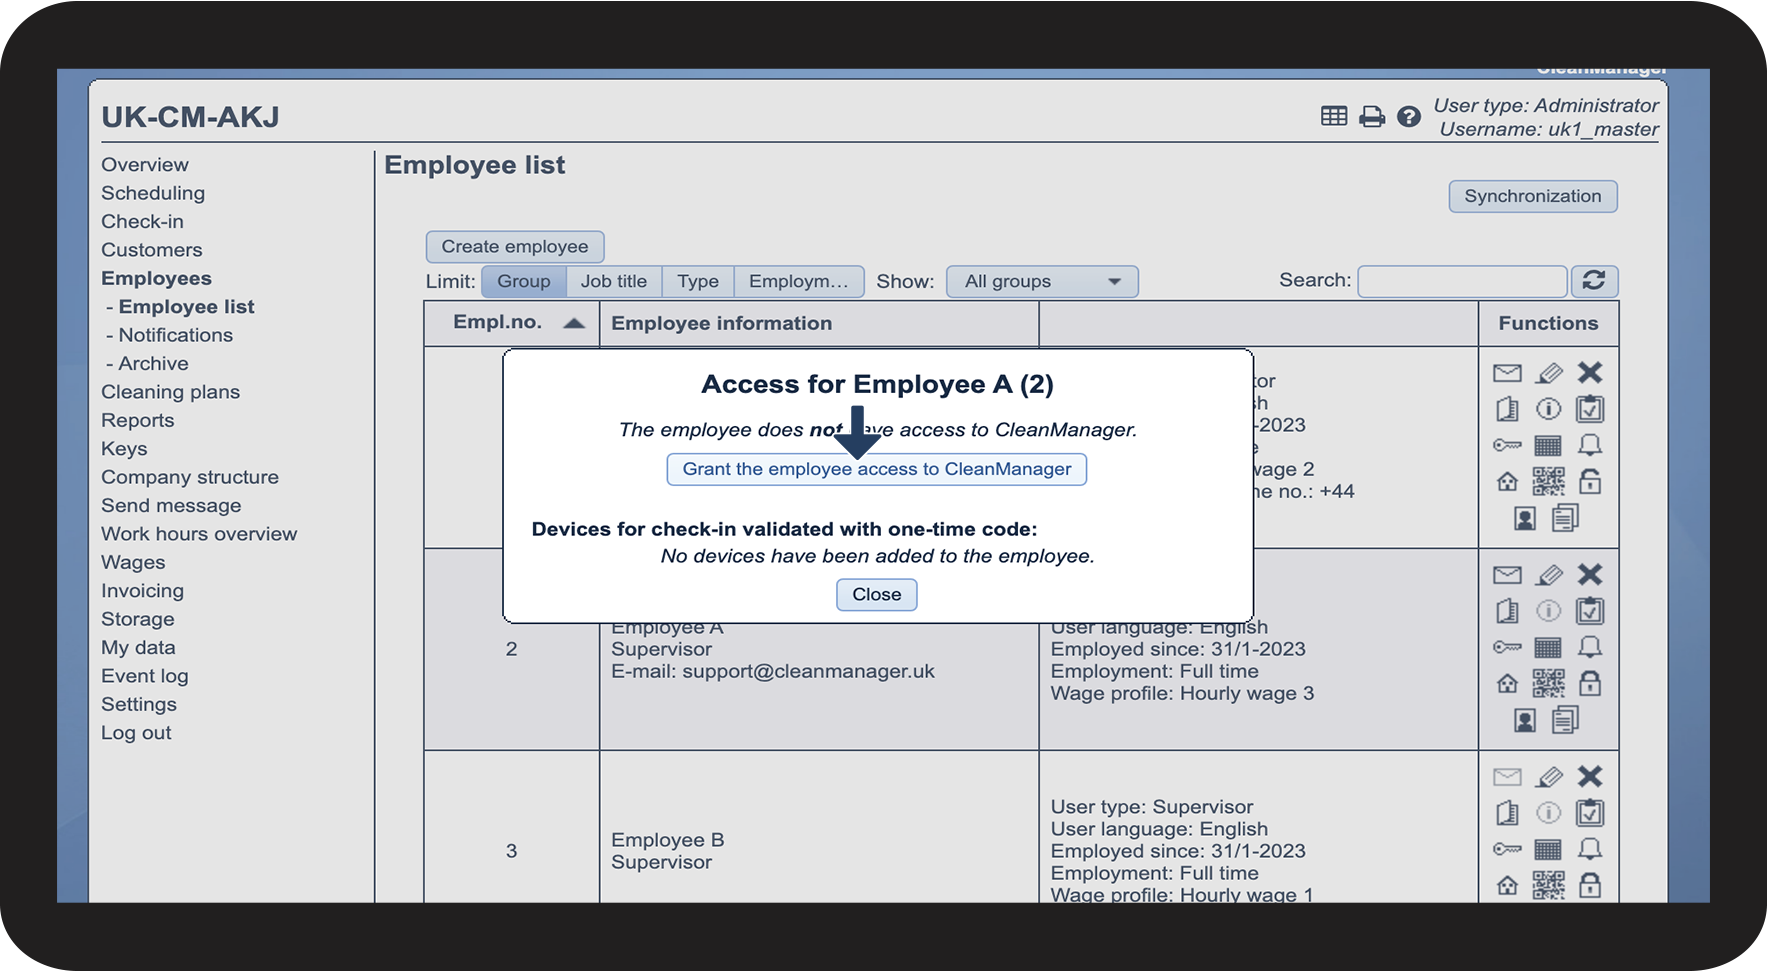Click Log out in the sidebar

coord(136,733)
